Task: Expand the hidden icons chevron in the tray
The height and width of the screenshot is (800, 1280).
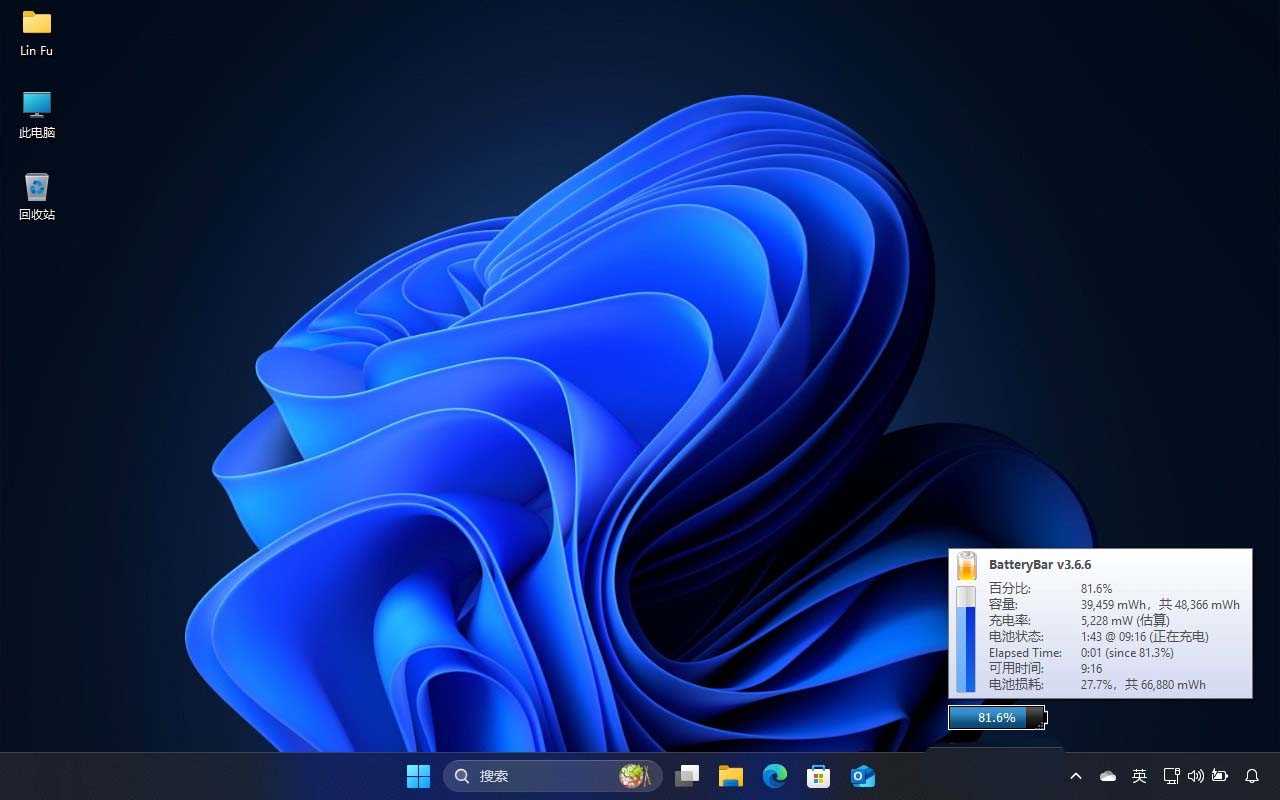Action: click(x=1076, y=775)
